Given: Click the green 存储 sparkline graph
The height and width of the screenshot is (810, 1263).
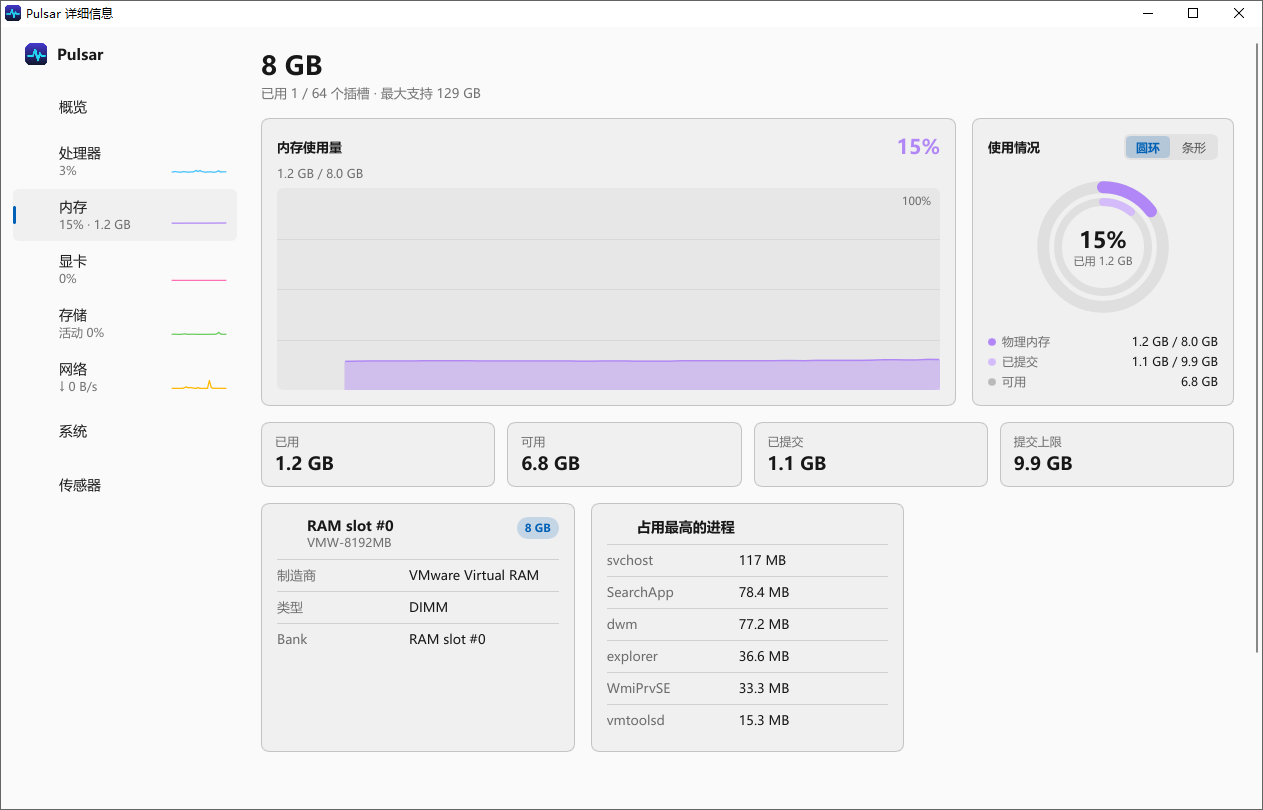Looking at the screenshot, I should [199, 332].
